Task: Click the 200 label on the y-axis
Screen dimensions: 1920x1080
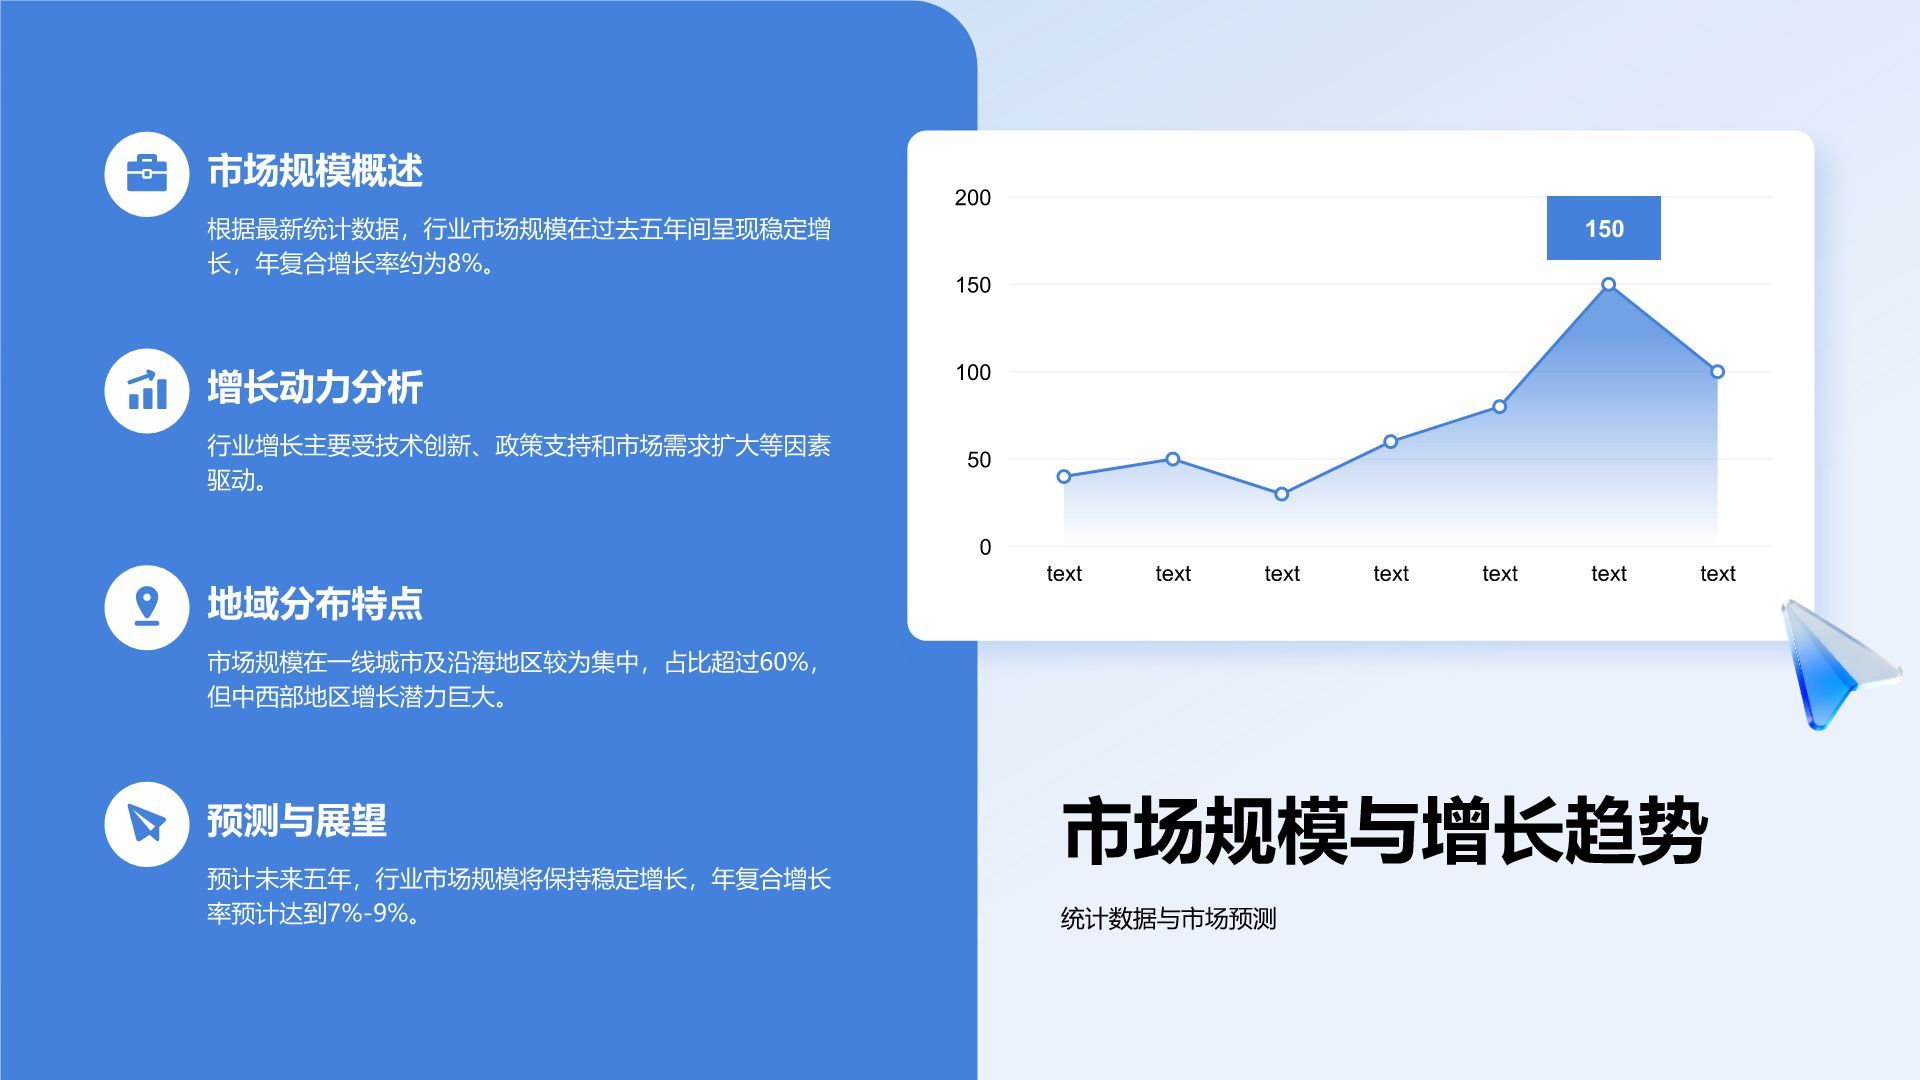Action: click(972, 198)
